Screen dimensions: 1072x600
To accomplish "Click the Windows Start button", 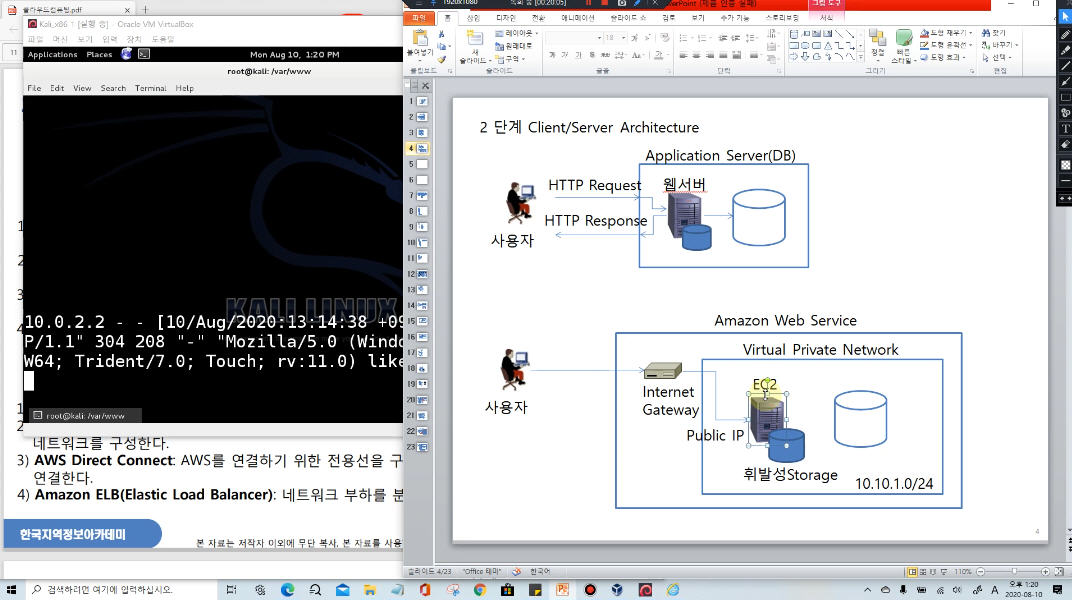I will coord(11,590).
